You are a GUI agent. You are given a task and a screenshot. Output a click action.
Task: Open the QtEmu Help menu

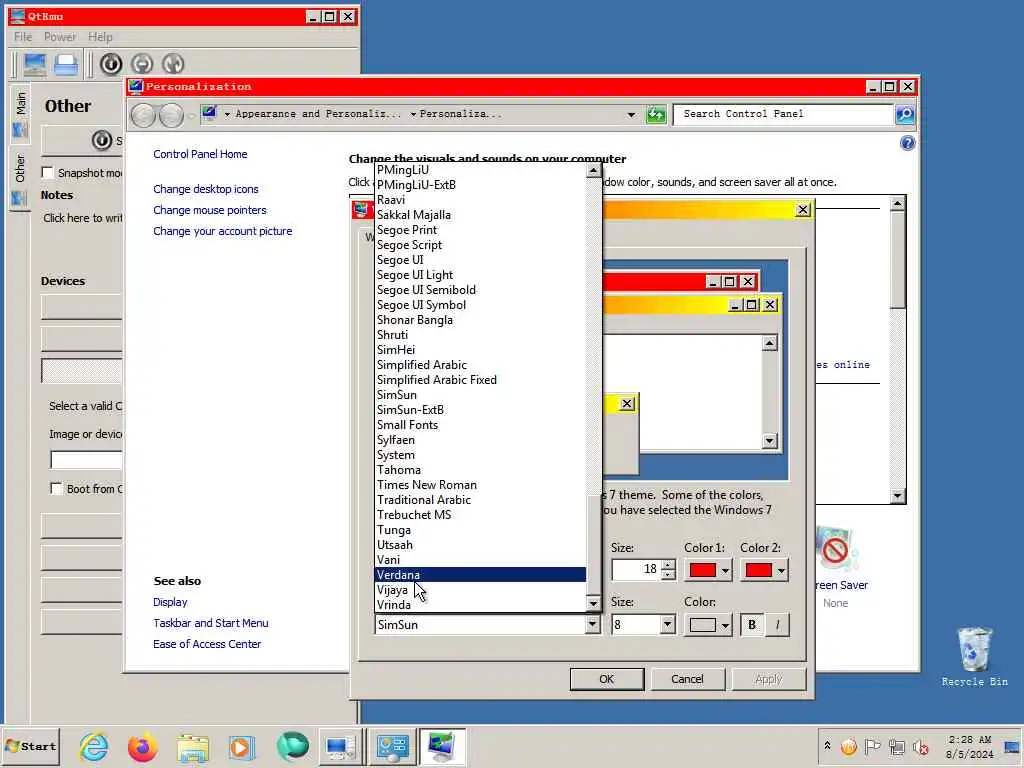(101, 37)
